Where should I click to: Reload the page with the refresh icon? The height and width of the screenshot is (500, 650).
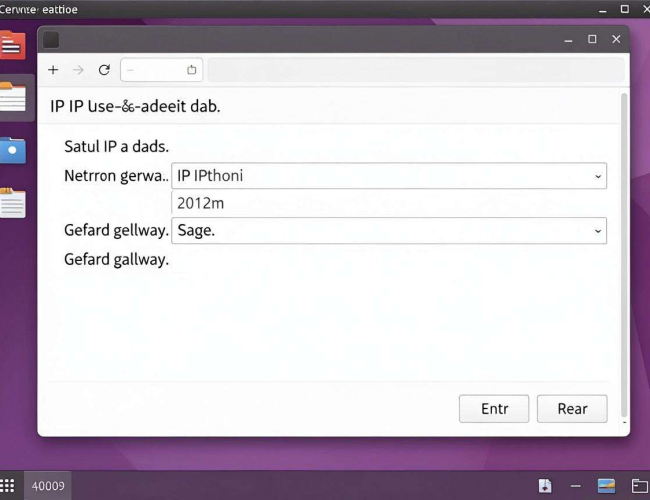click(104, 70)
